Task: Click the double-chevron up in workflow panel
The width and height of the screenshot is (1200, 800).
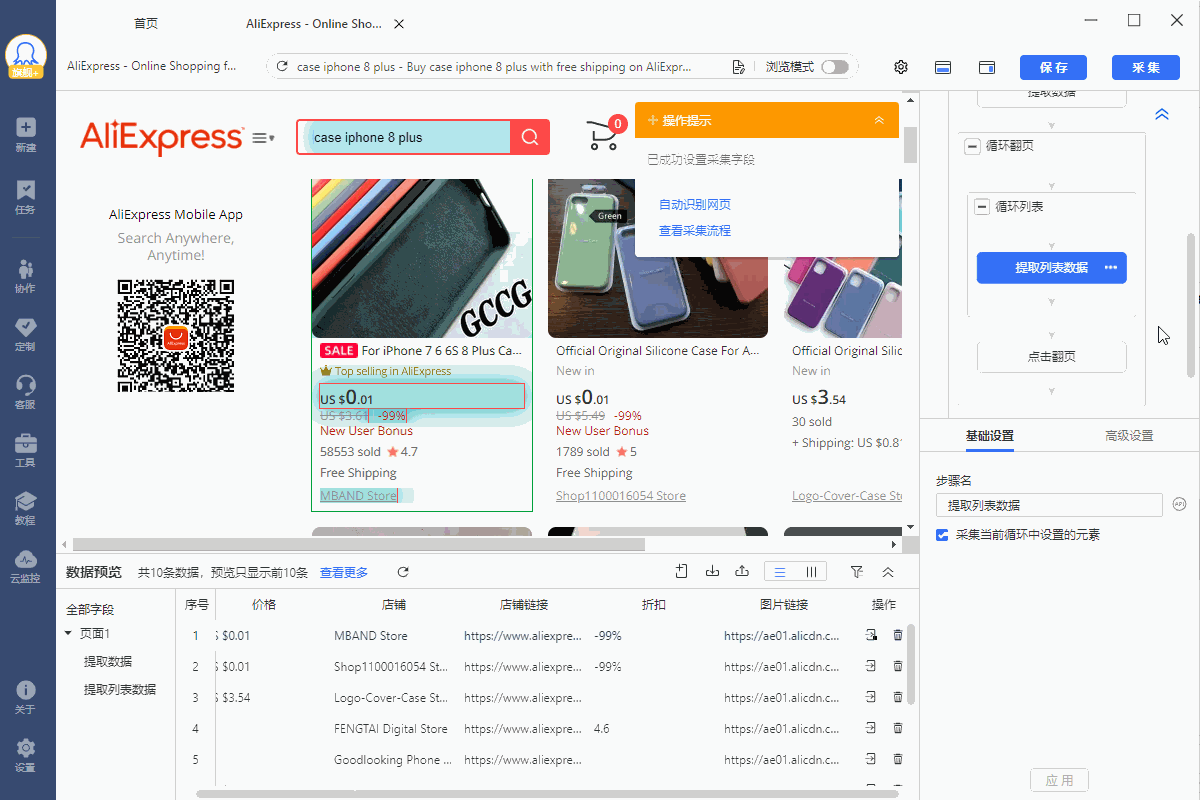Action: (1162, 114)
